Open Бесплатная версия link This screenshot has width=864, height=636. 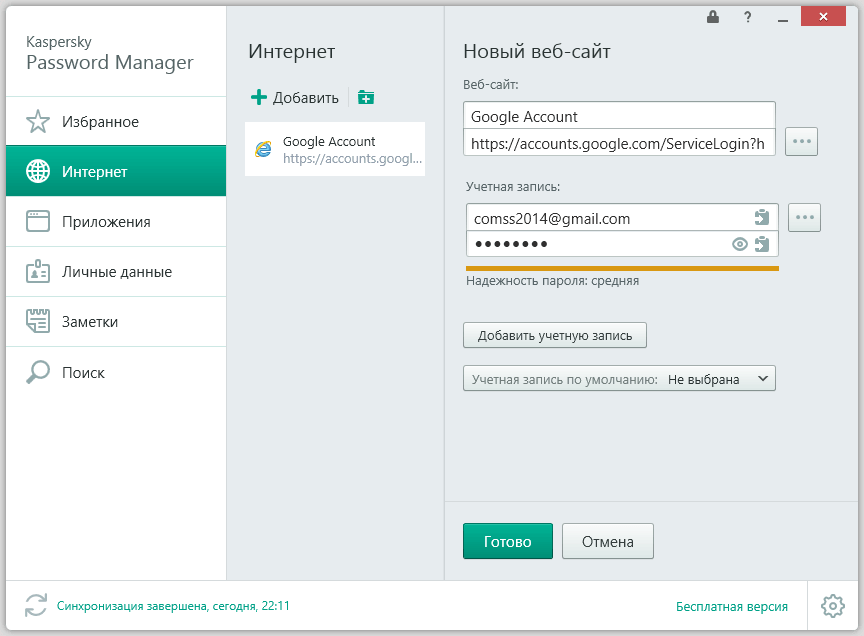[x=733, y=605]
